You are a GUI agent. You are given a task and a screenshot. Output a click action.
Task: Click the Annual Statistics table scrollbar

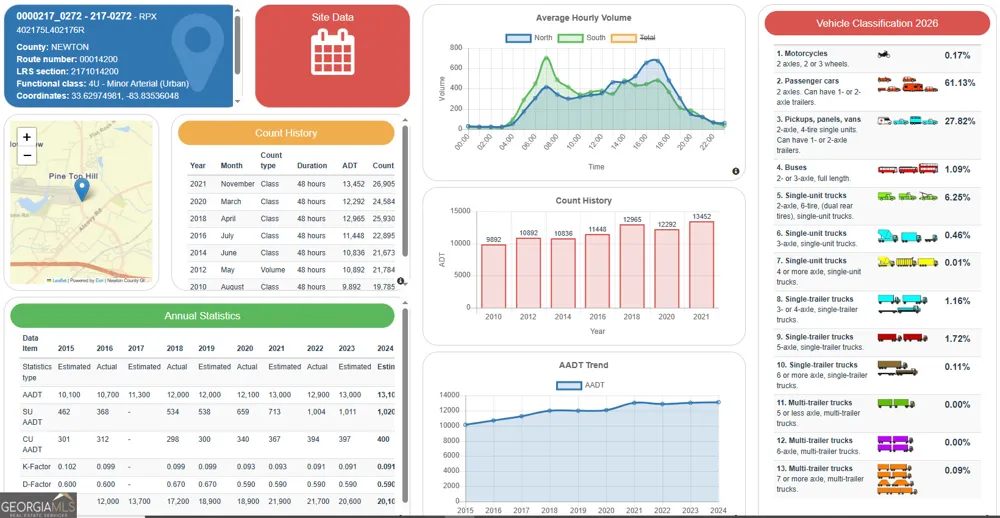click(x=404, y=405)
